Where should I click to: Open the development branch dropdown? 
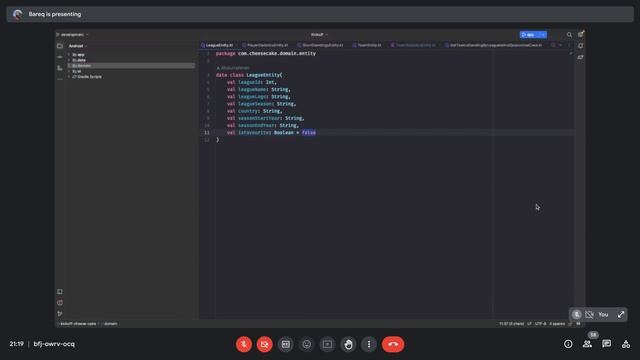point(73,35)
